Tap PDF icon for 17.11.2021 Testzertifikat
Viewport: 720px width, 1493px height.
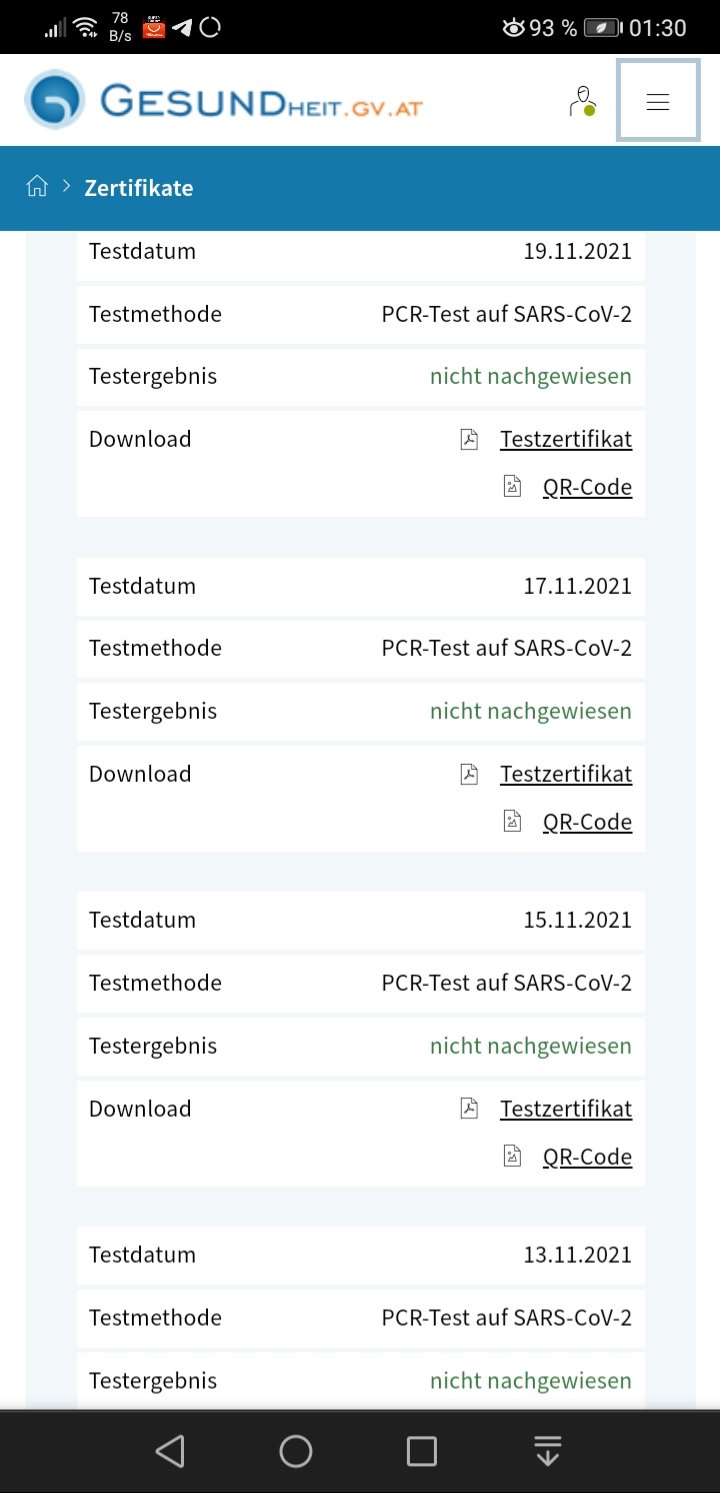tap(469, 774)
